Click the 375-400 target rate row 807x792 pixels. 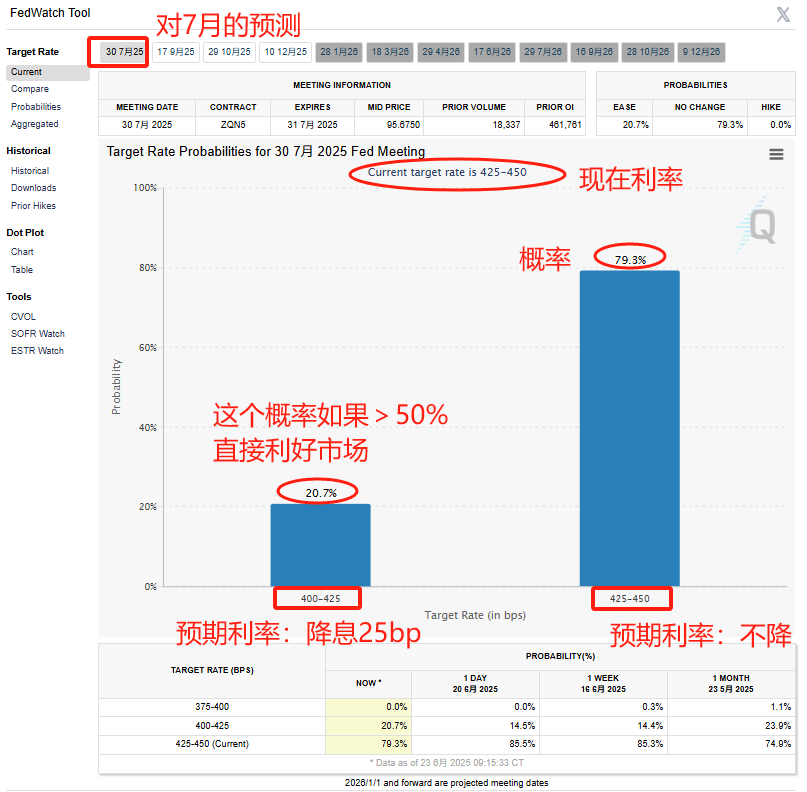pyautogui.click(x=447, y=707)
